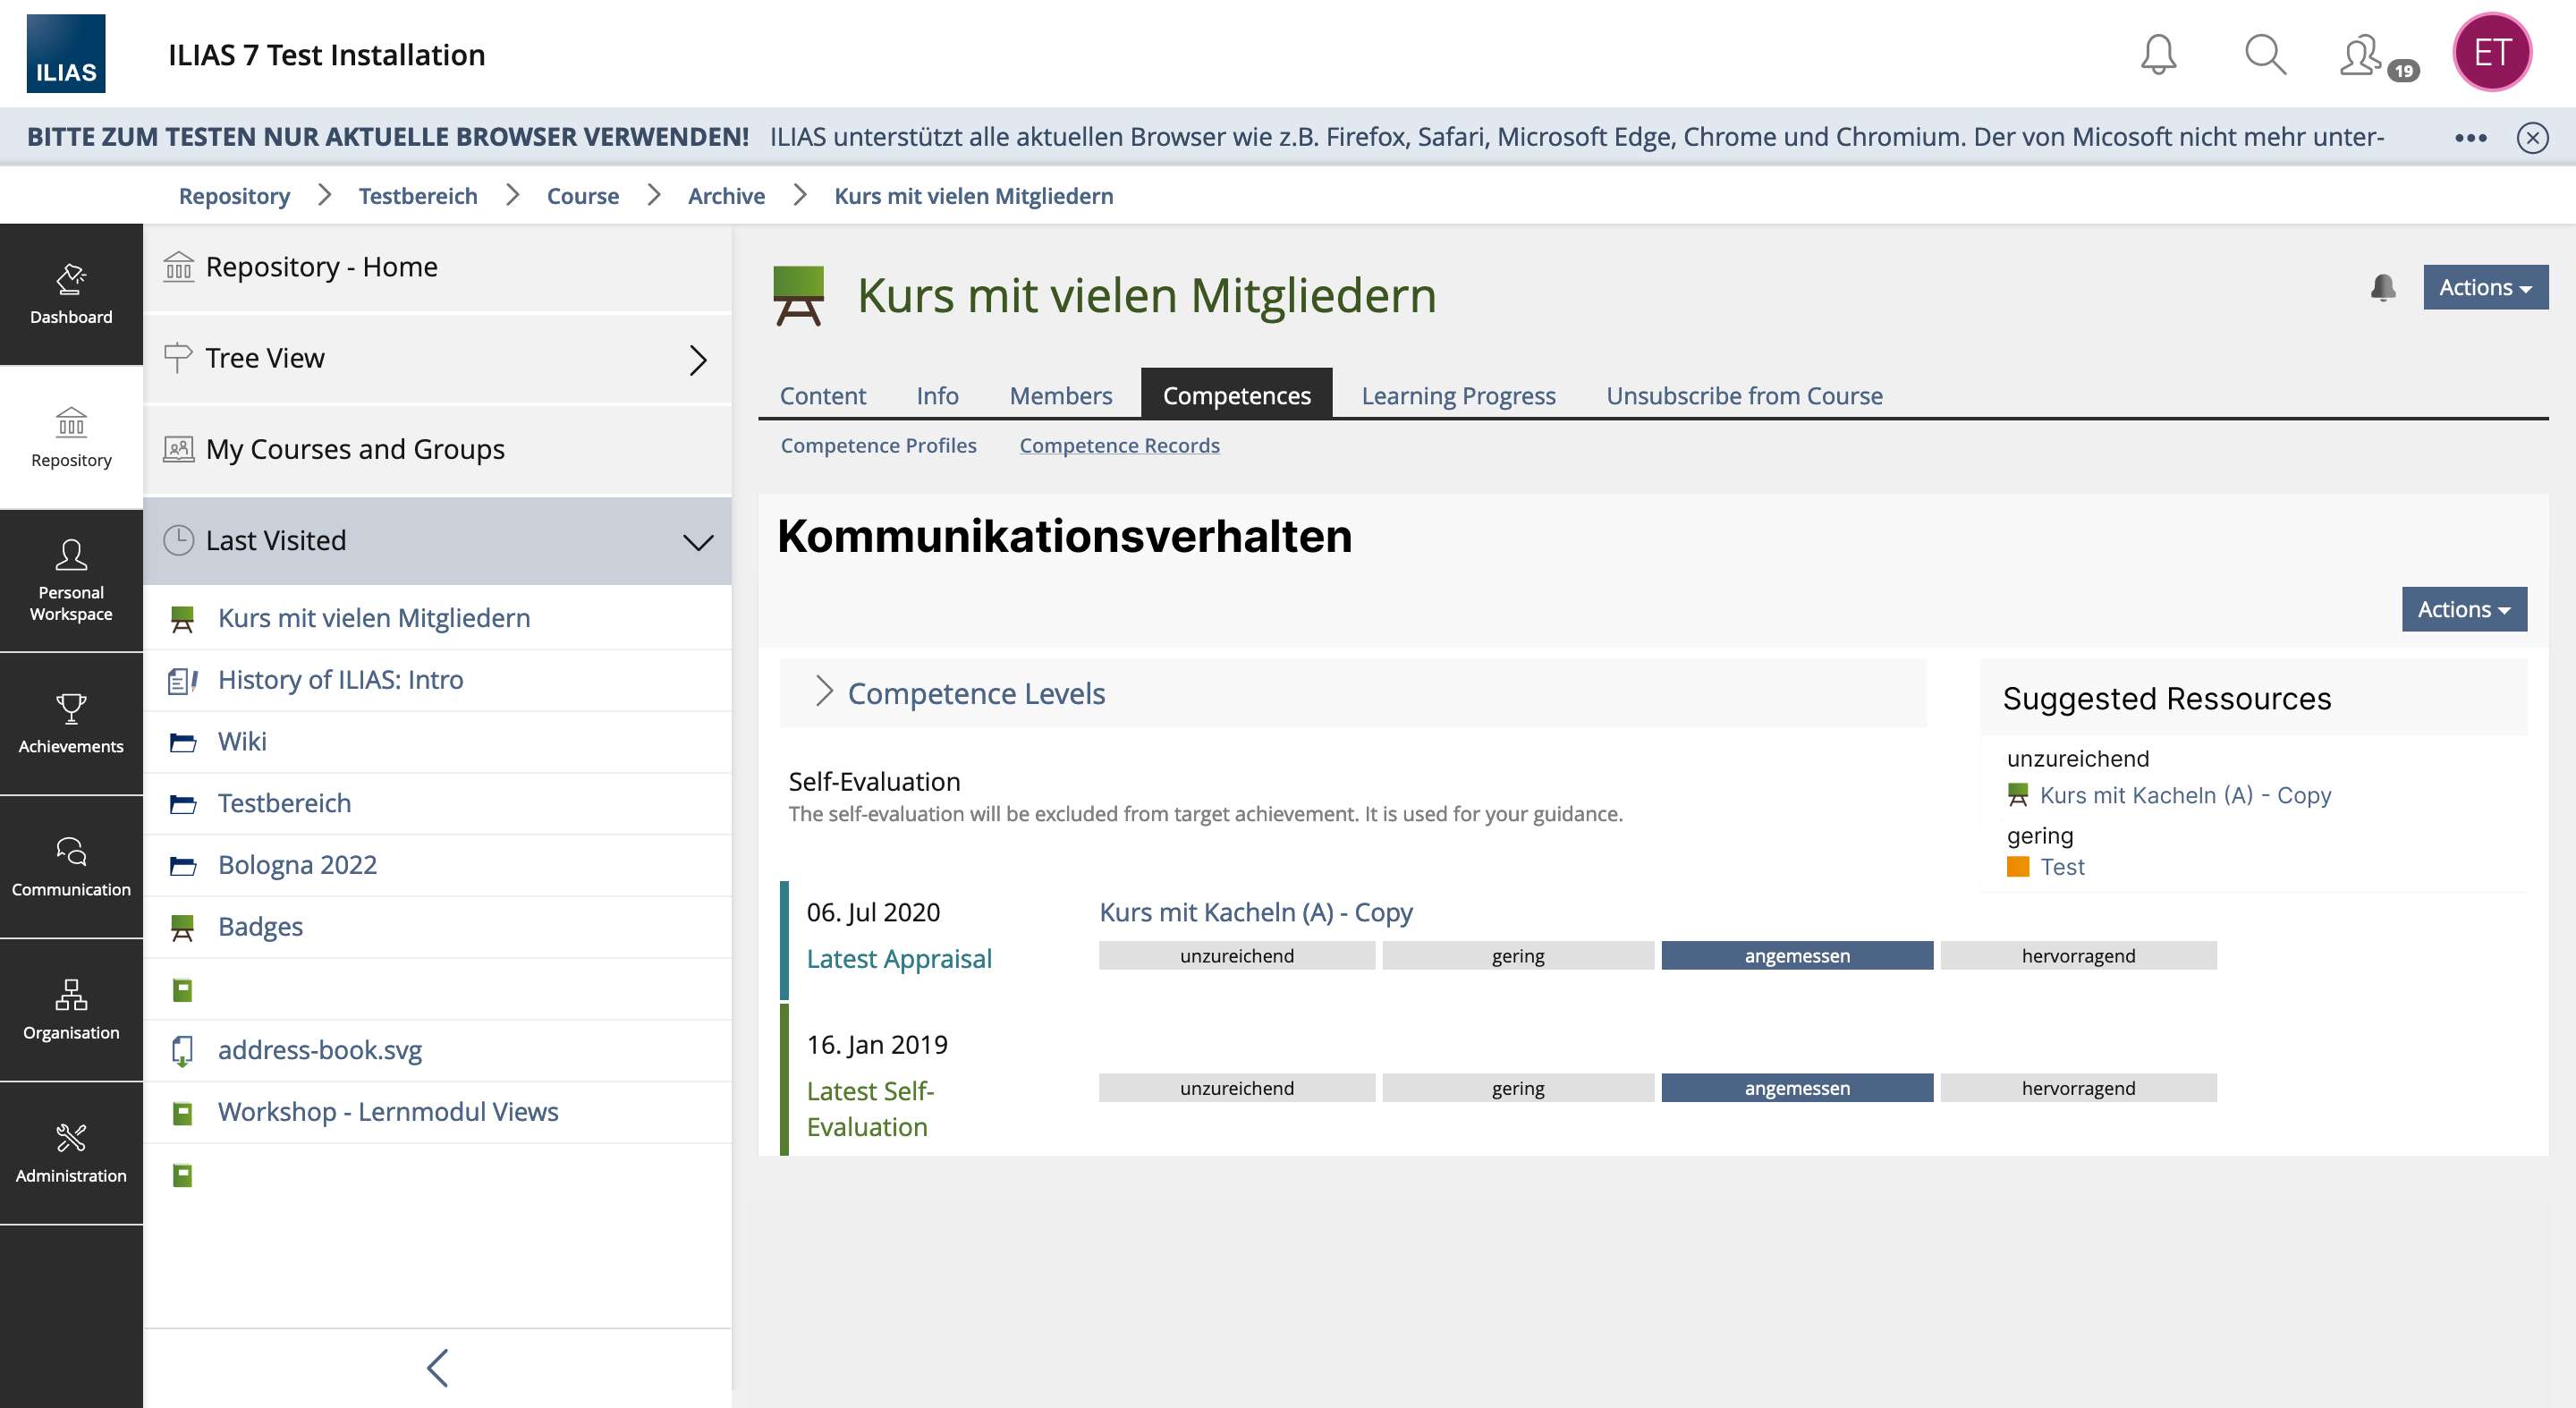Image resolution: width=2576 pixels, height=1408 pixels.
Task: Open Competence Profiles sub-tab link
Action: pyautogui.click(x=878, y=446)
